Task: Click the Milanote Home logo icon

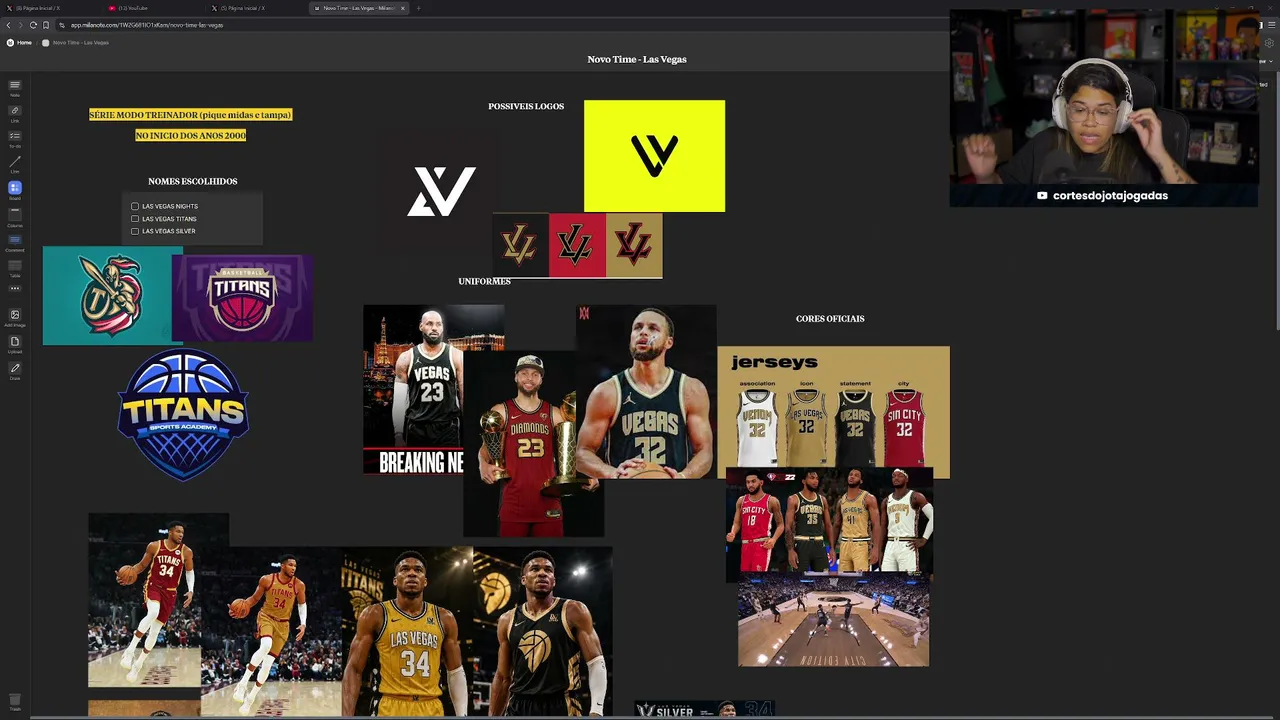Action: 10,43
